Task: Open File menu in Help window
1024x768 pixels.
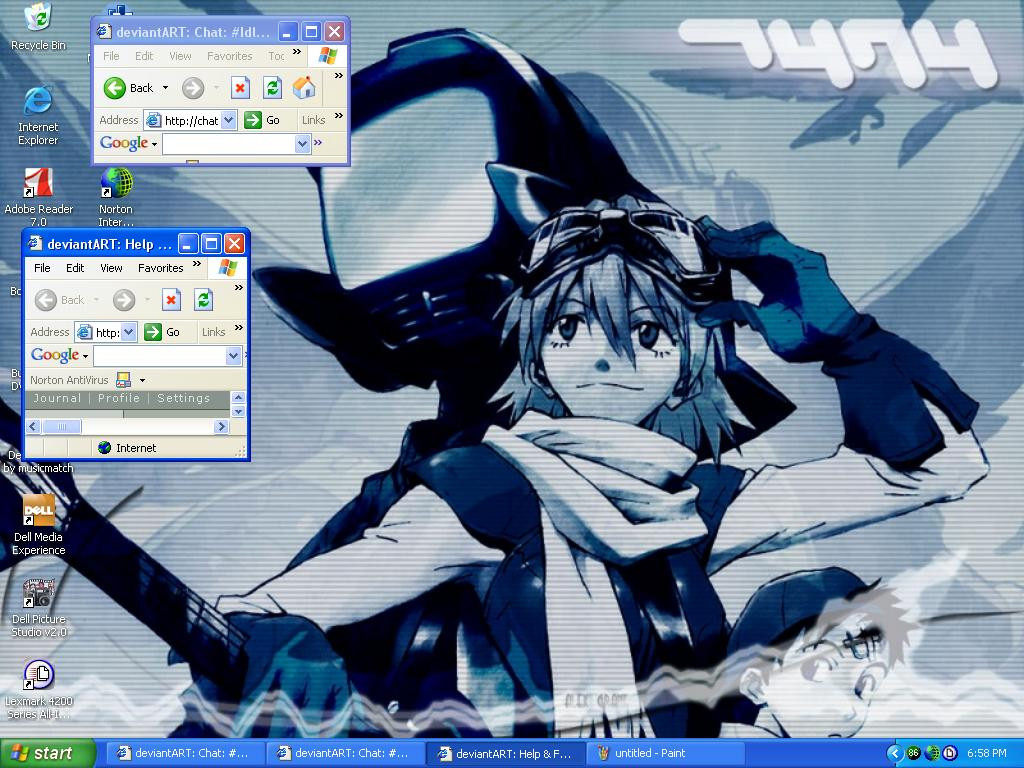Action: pyautogui.click(x=42, y=268)
